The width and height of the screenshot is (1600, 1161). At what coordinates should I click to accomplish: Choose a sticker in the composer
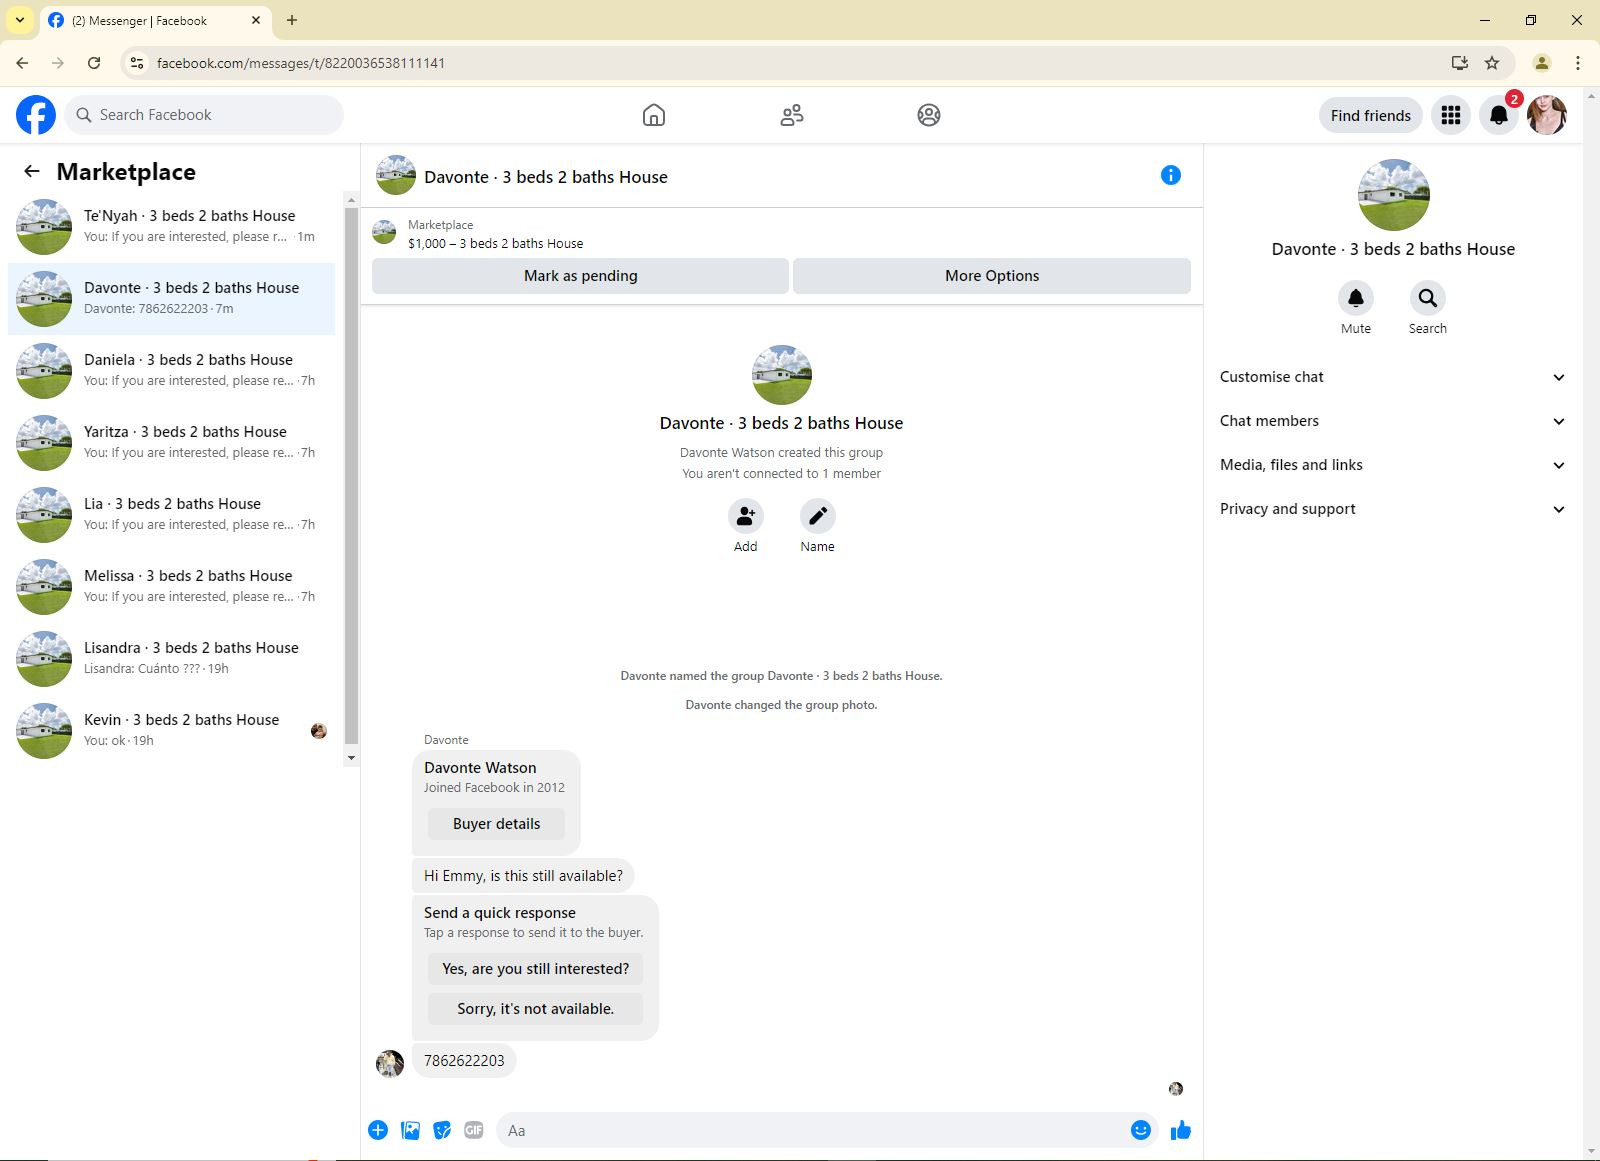coord(442,1130)
